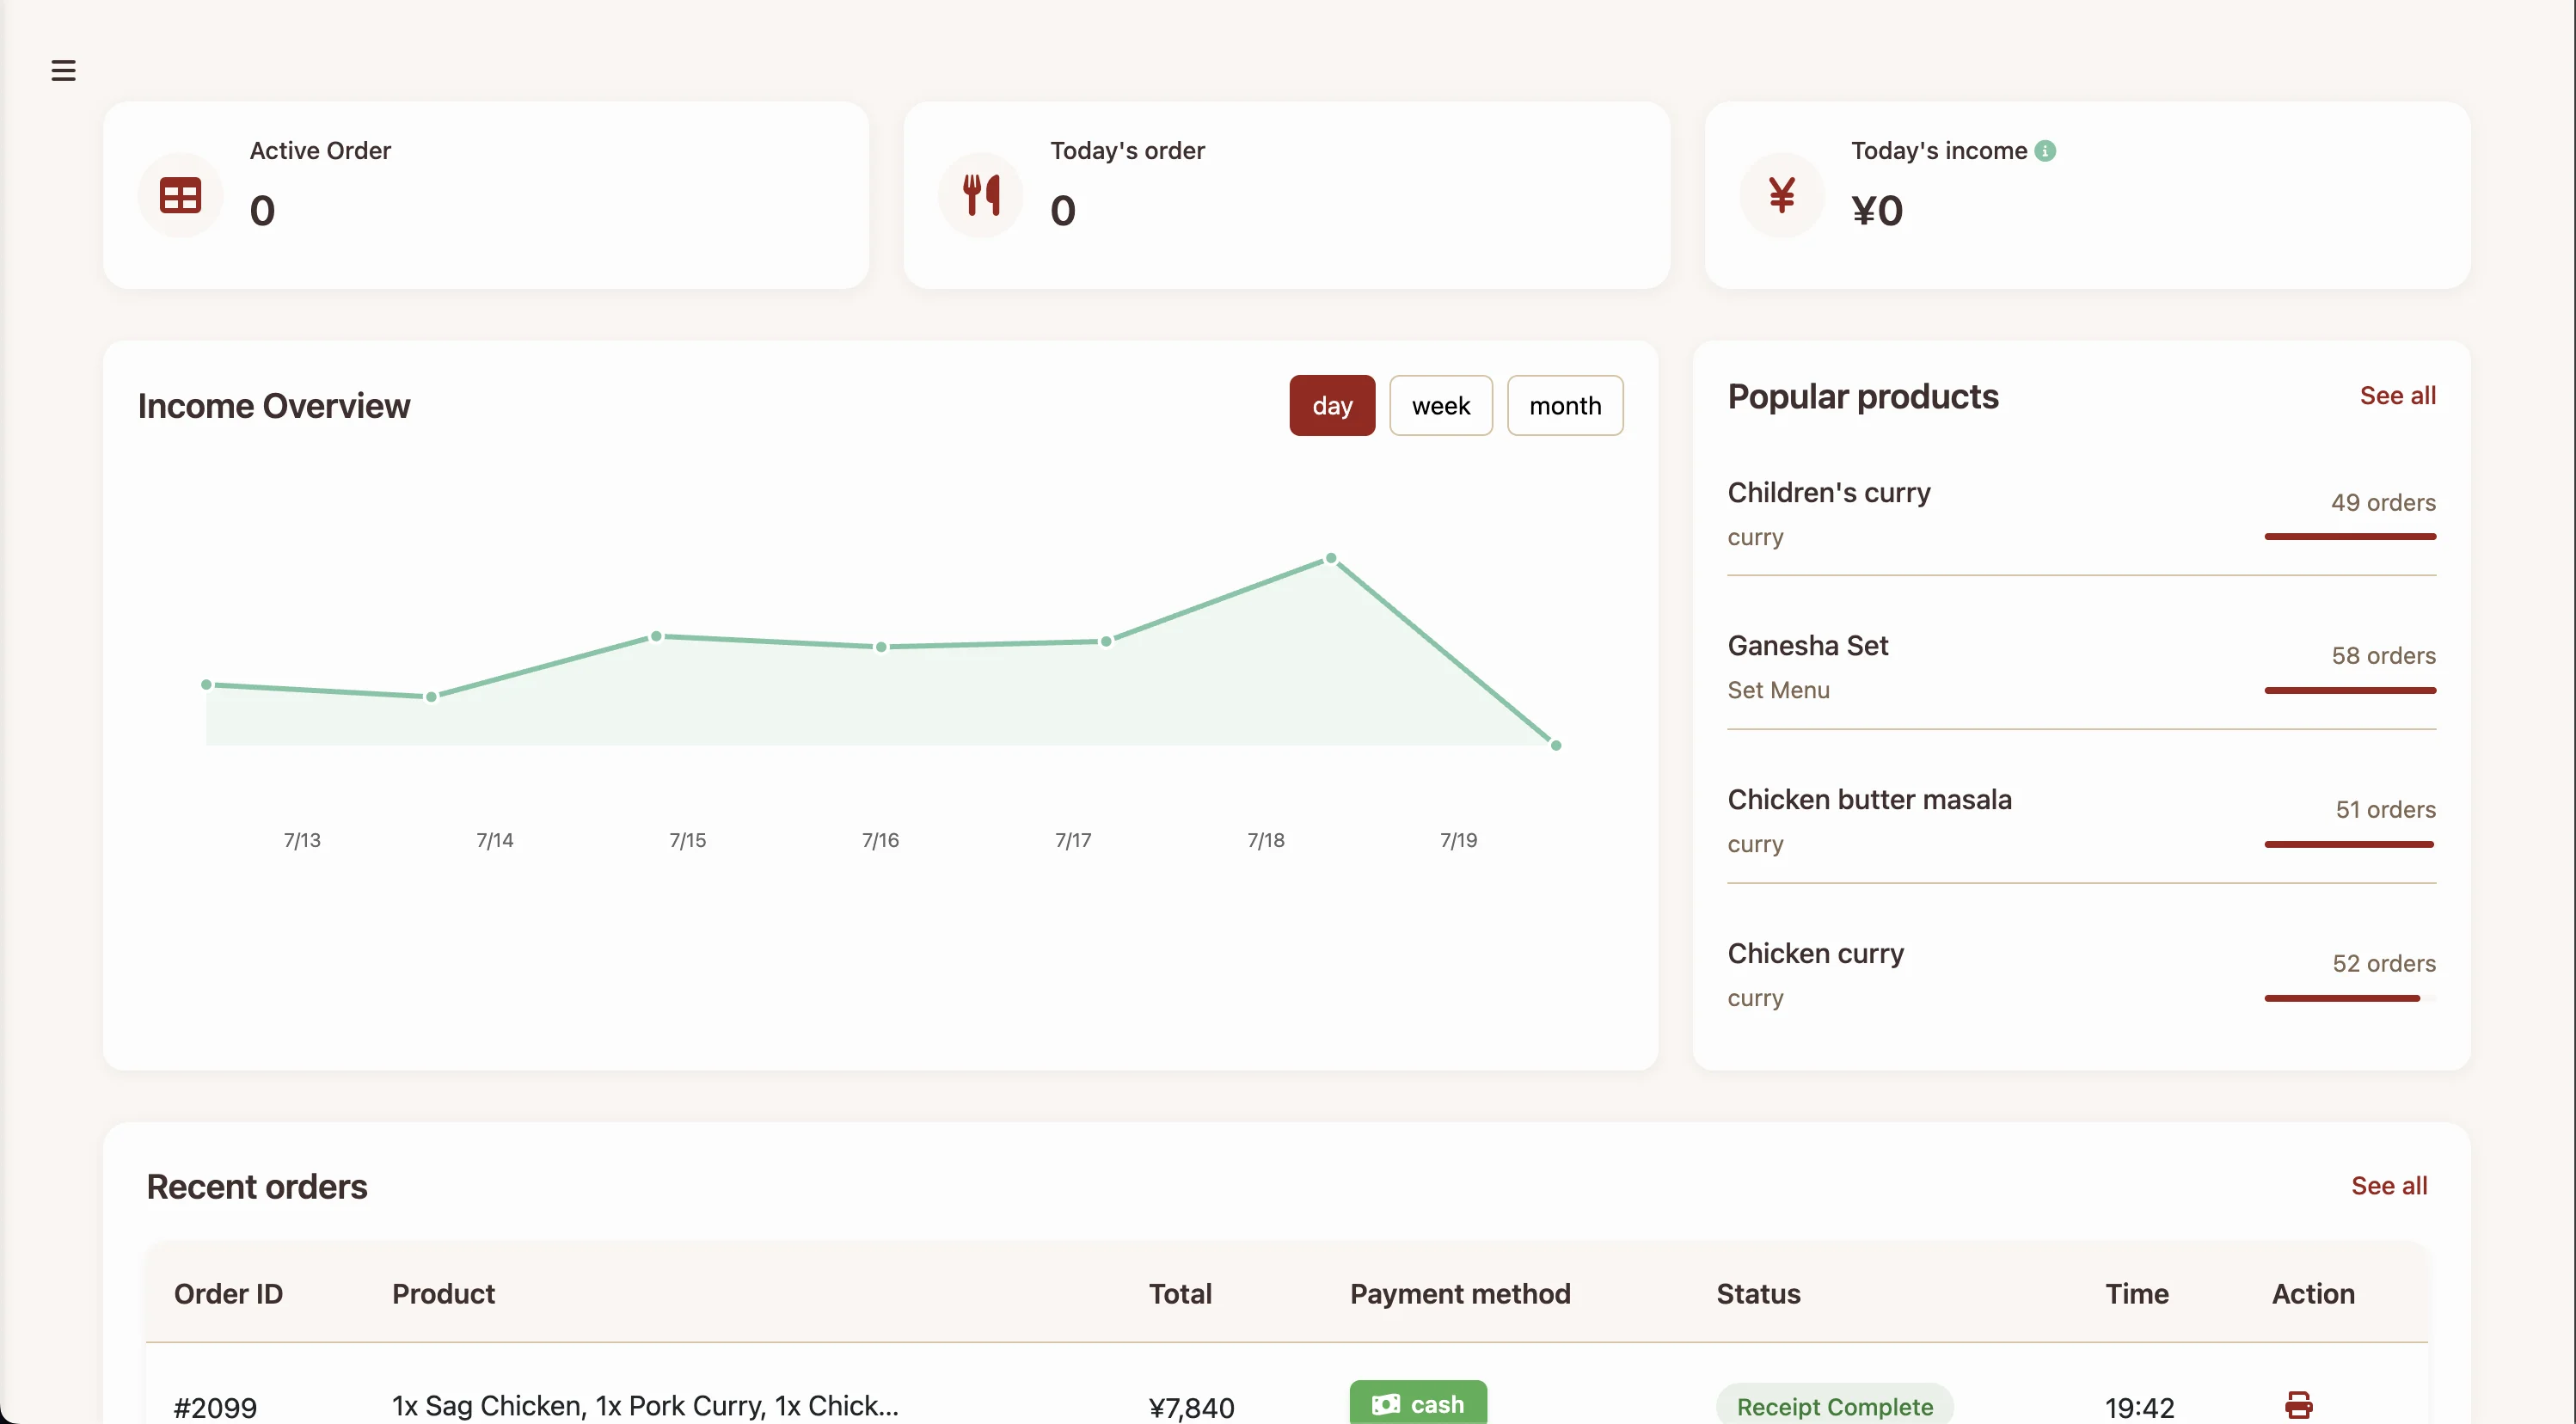This screenshot has height=1424, width=2576.
Task: Click the 7/16 axis label
Action: pos(880,840)
